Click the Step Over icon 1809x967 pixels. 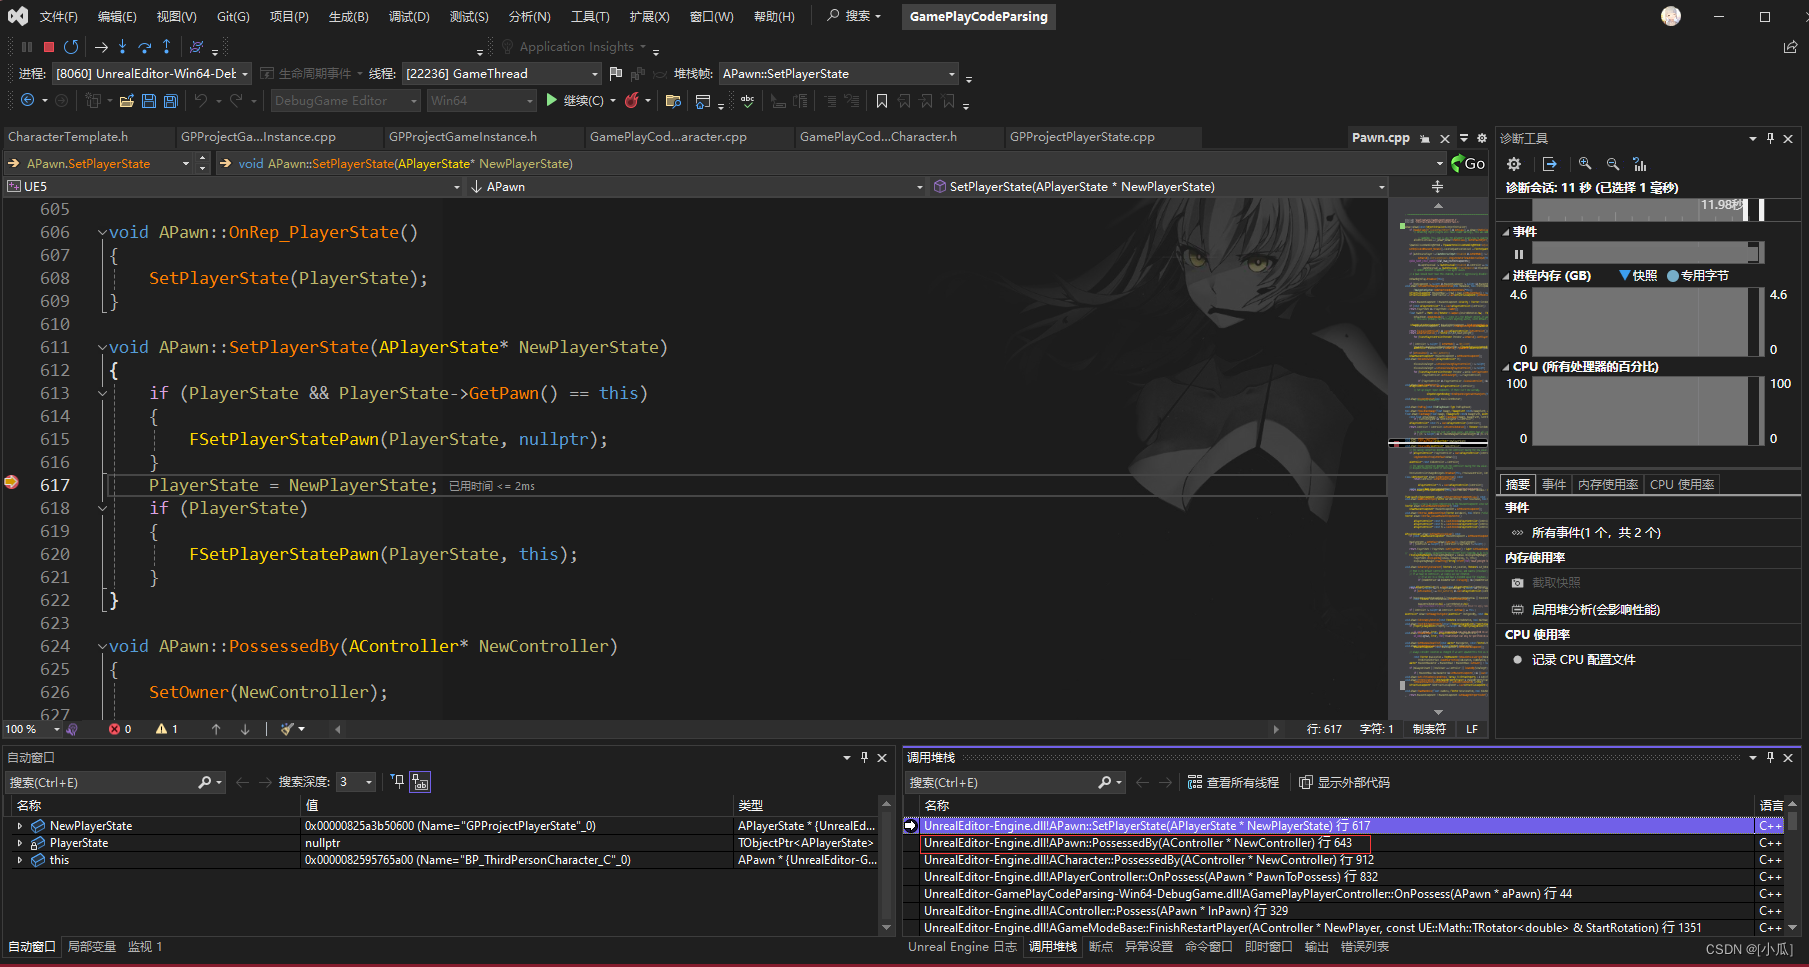[x=145, y=47]
